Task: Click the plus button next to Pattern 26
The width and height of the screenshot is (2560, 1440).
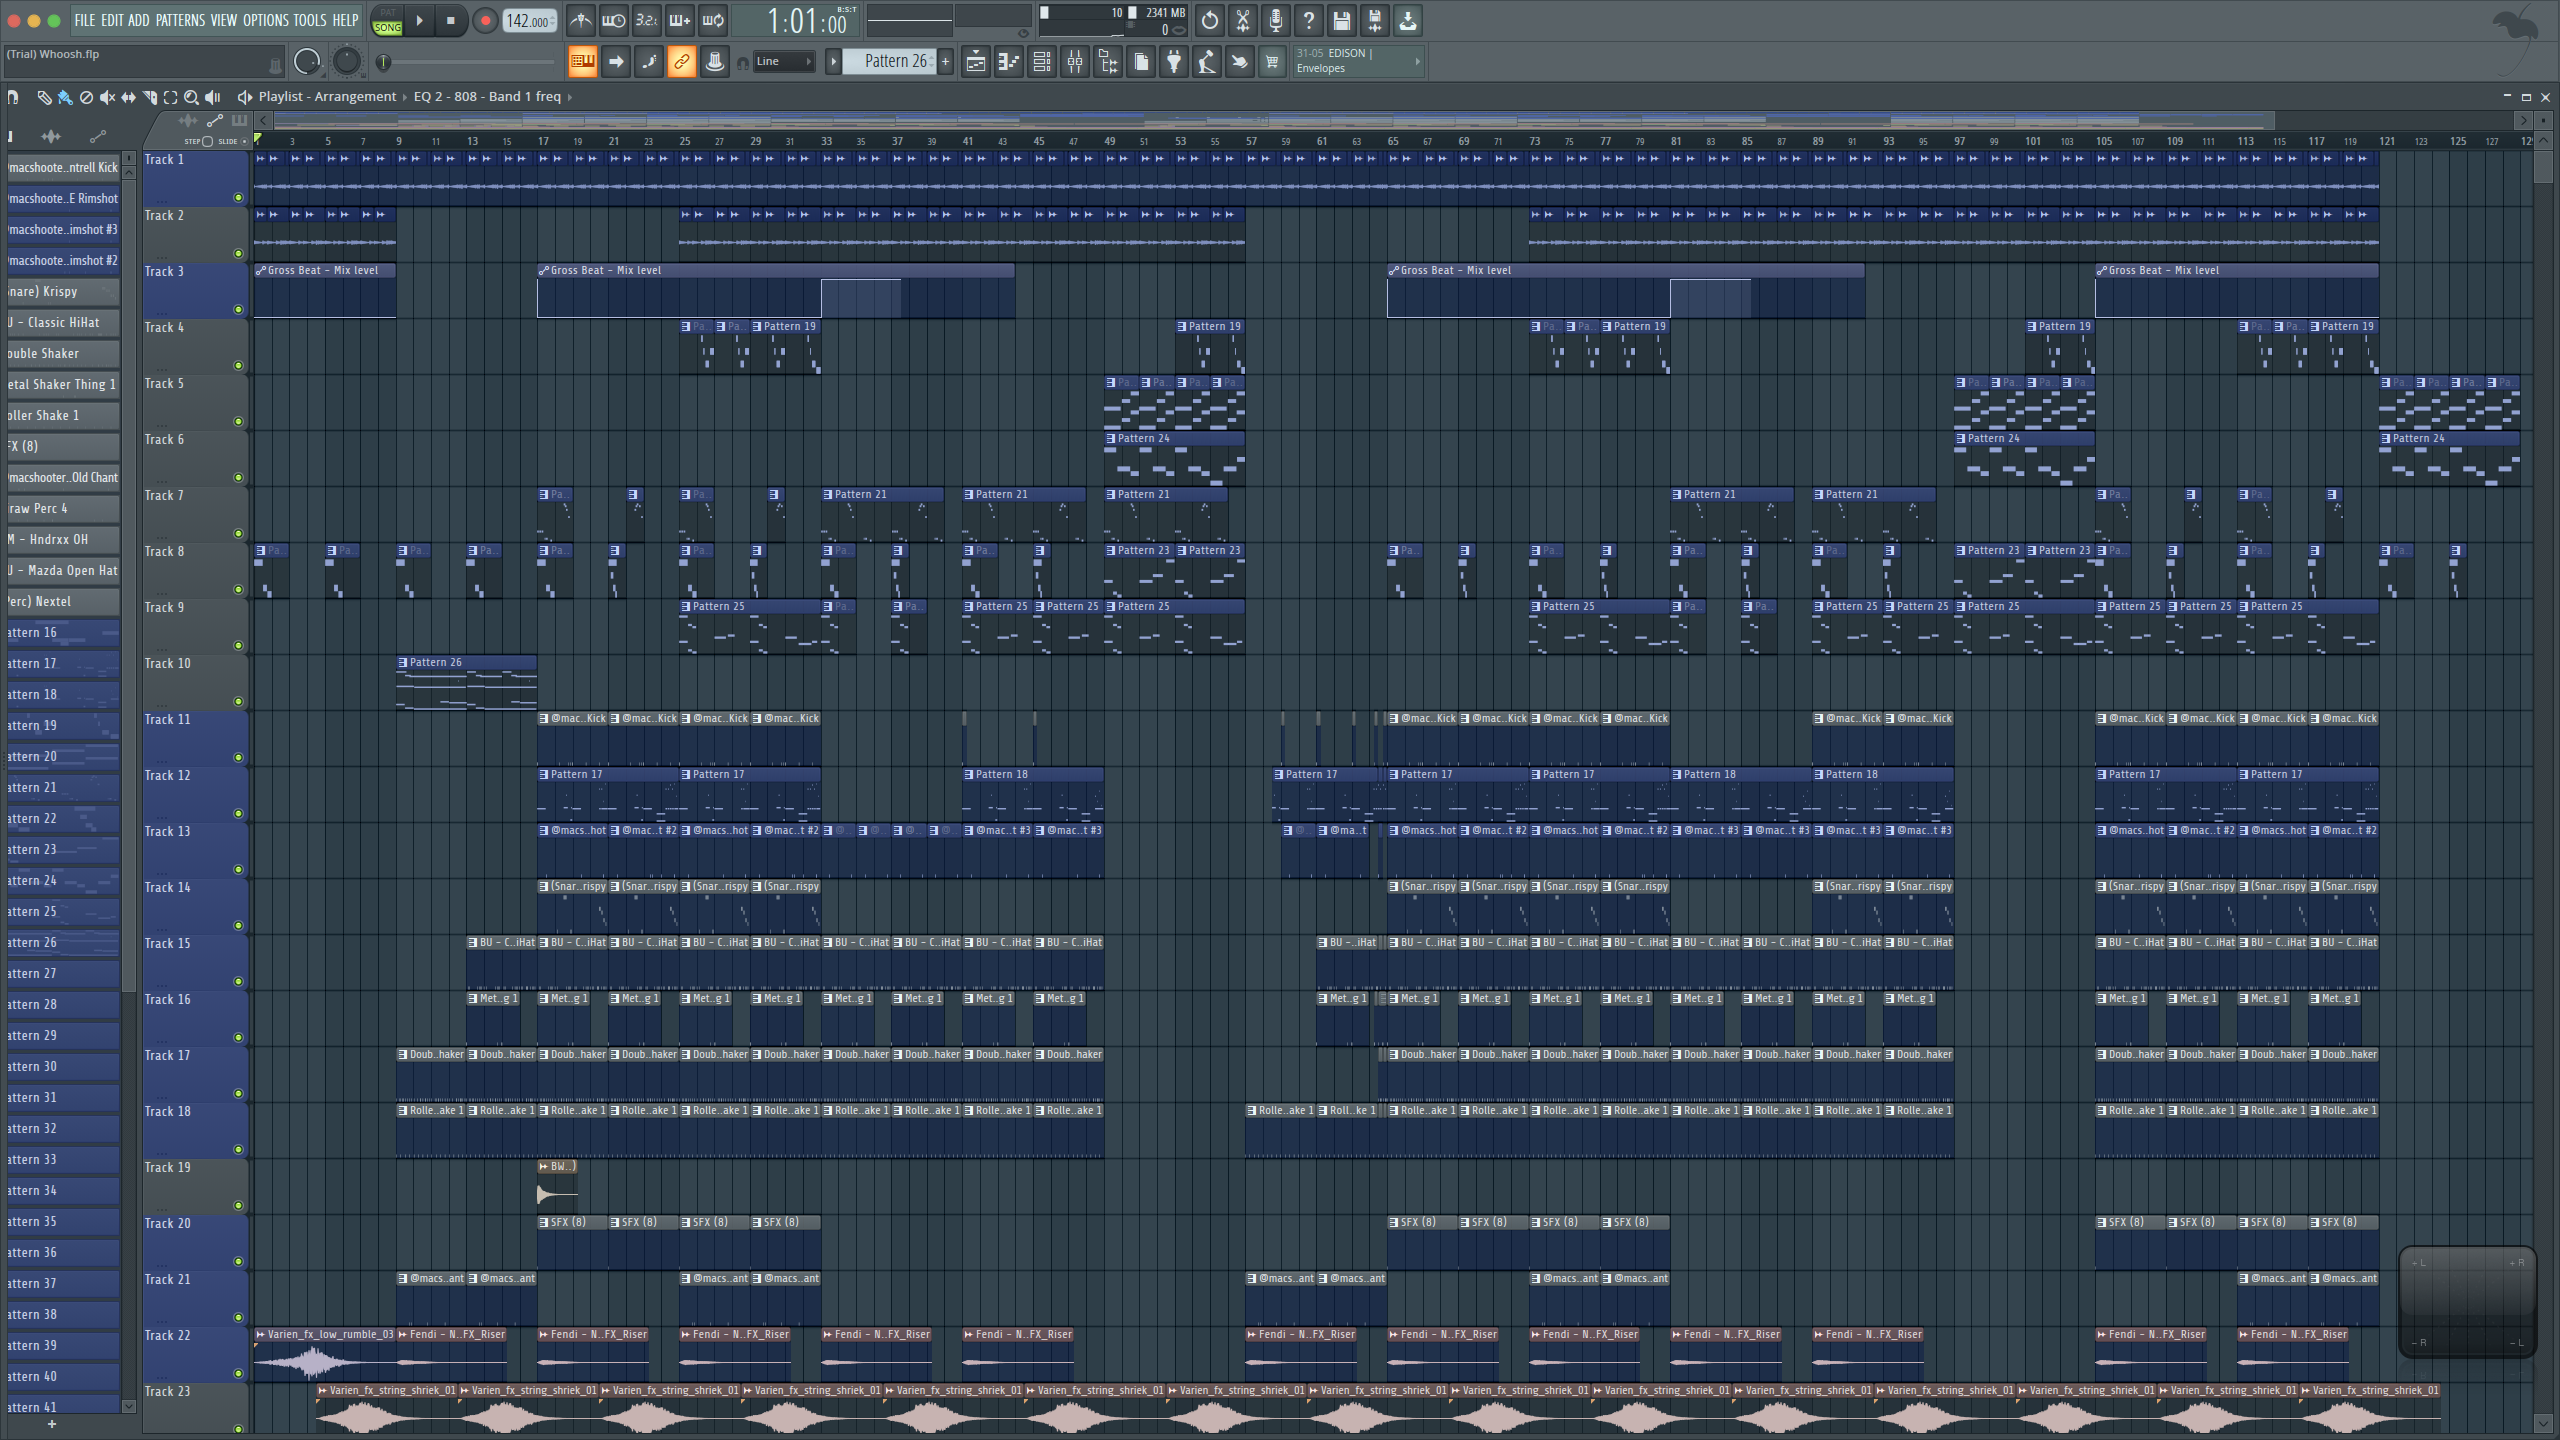Action: click(945, 62)
